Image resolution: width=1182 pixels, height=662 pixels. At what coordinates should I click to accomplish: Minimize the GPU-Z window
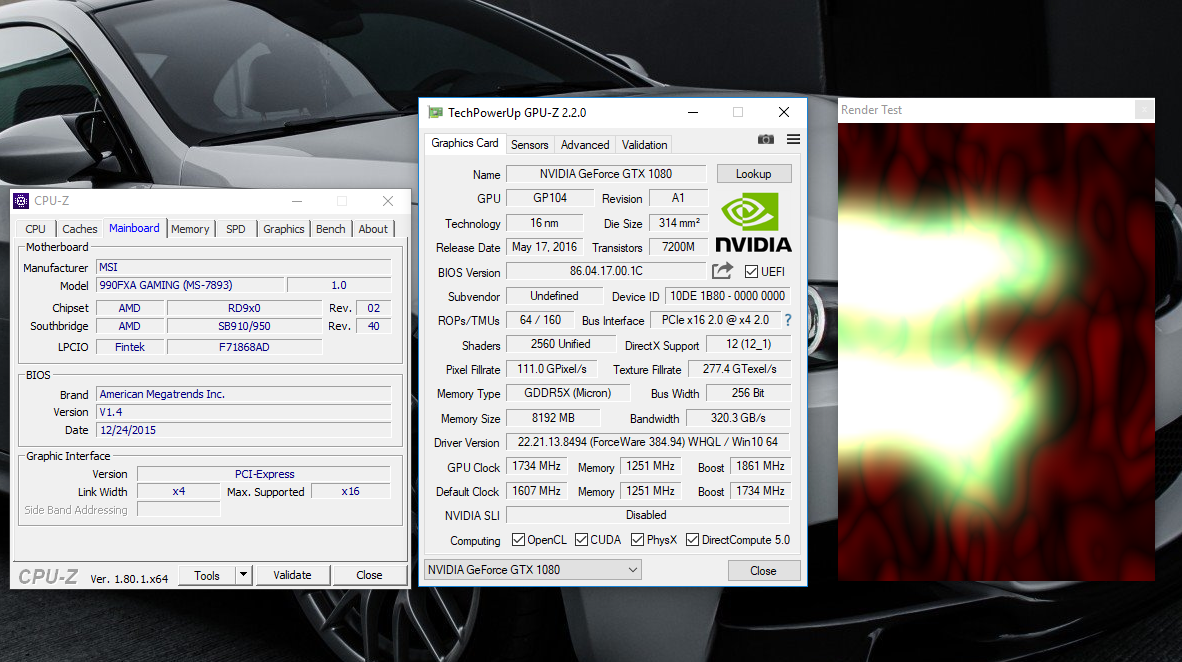[x=693, y=112]
